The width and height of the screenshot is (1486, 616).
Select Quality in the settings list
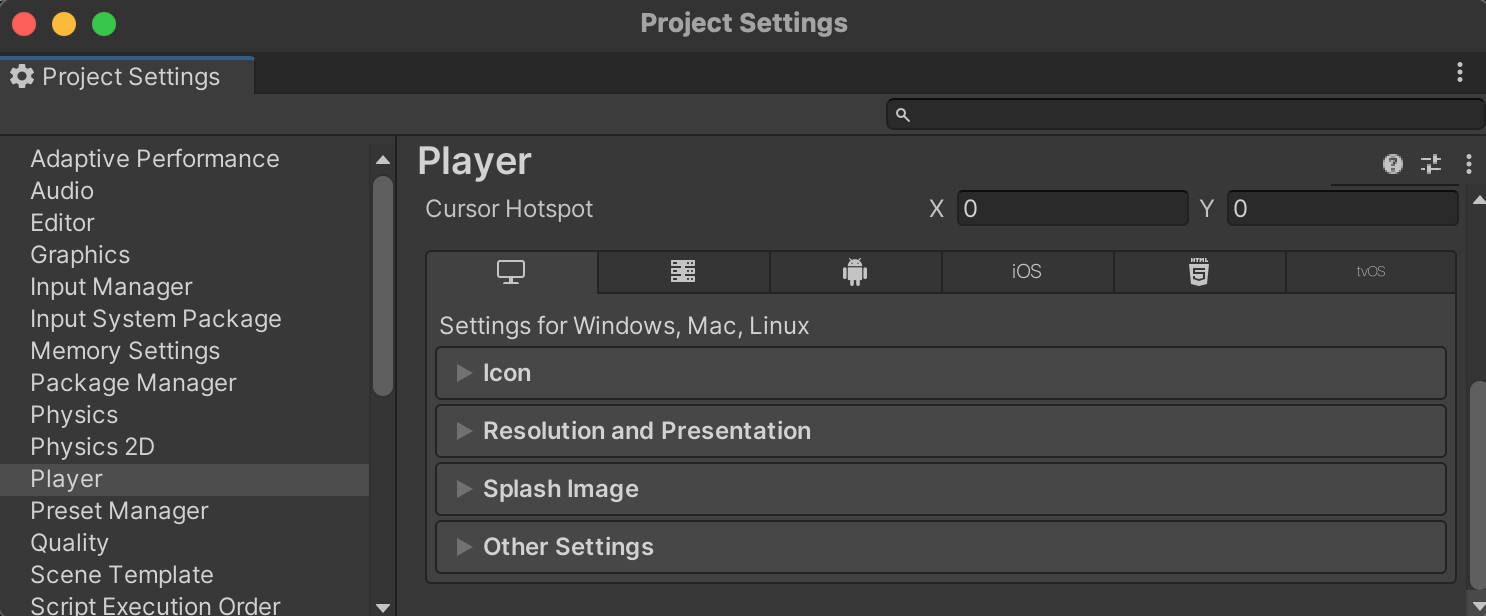69,543
